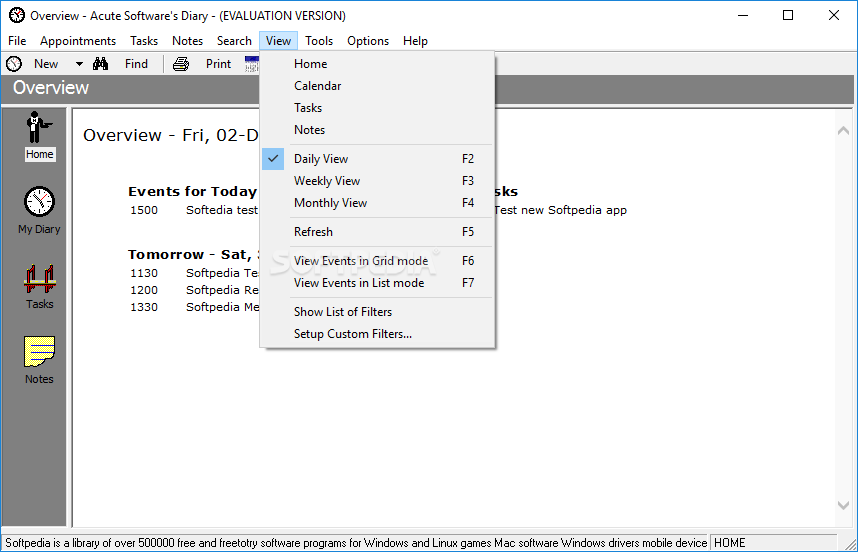858x552 pixels.
Task: Click the Print toolbar button label
Action: click(218, 64)
